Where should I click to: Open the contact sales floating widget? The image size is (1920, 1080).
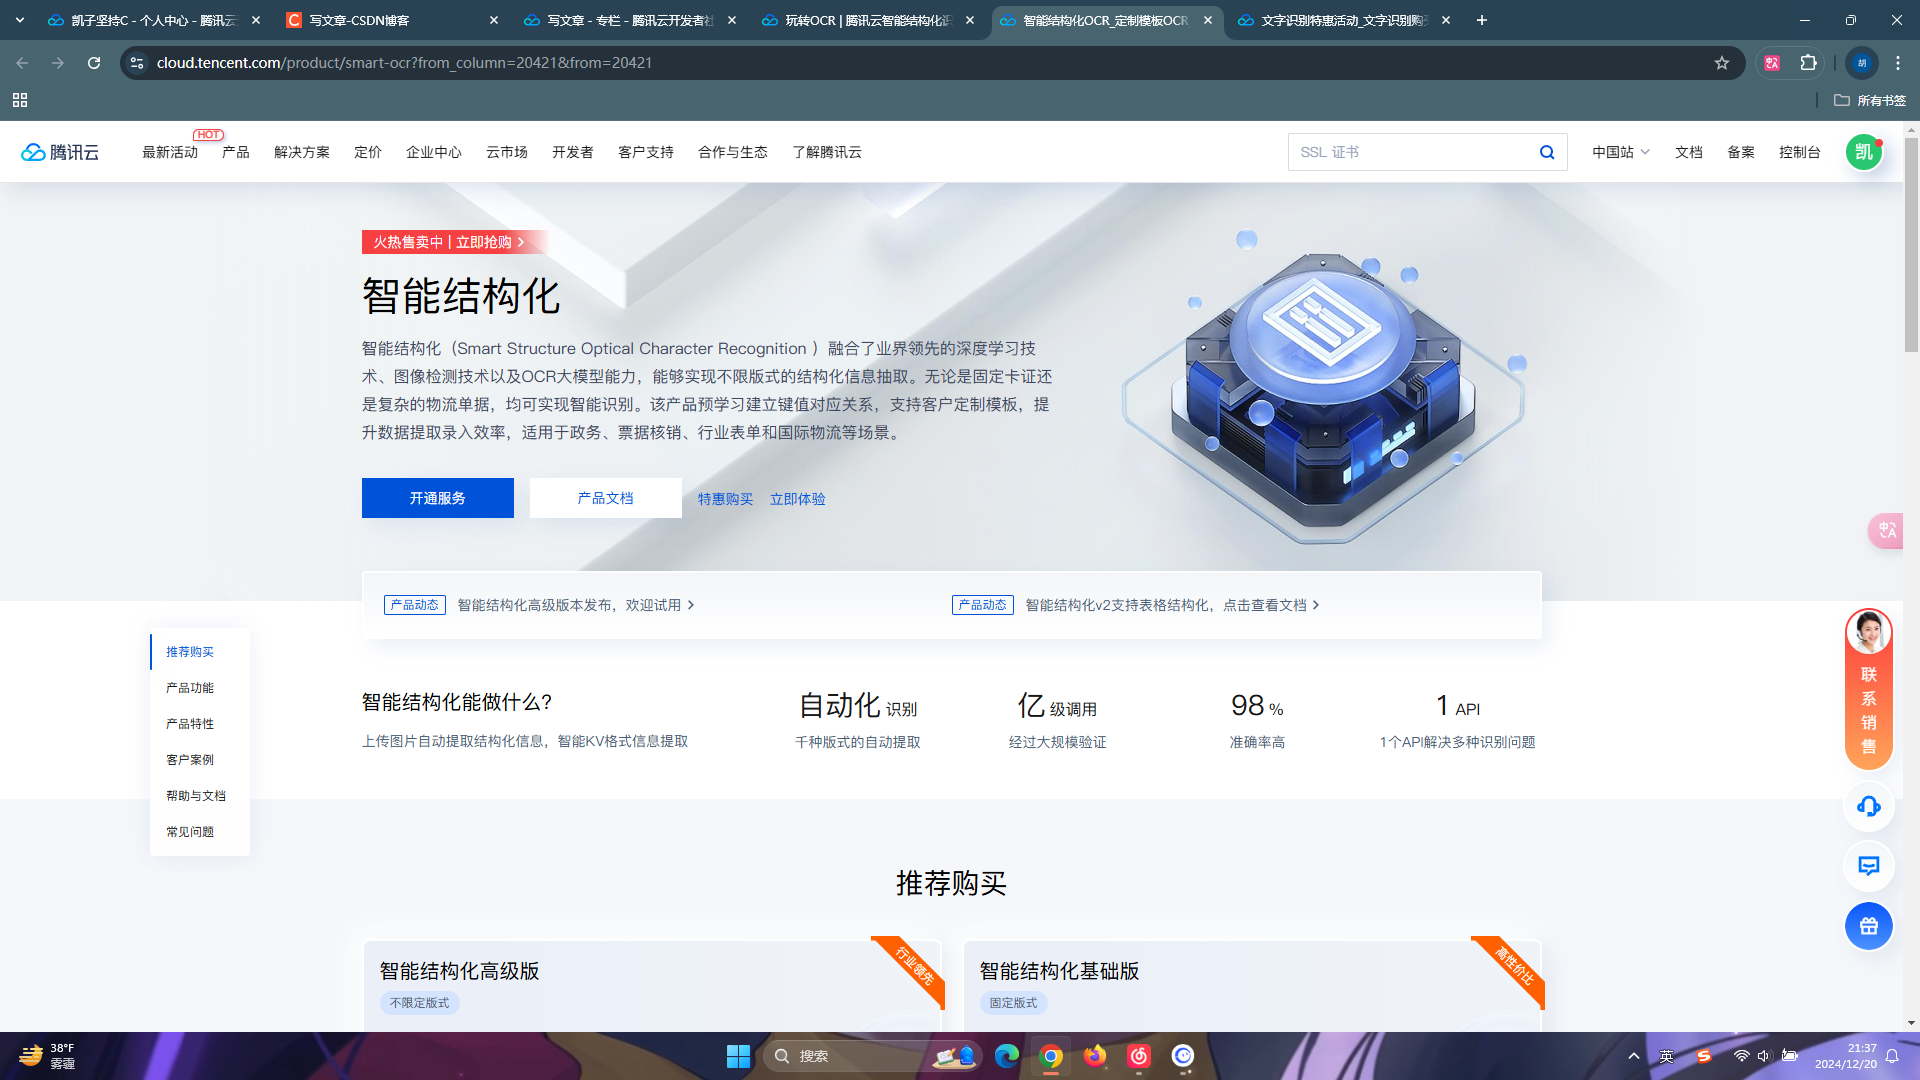[x=1868, y=689]
